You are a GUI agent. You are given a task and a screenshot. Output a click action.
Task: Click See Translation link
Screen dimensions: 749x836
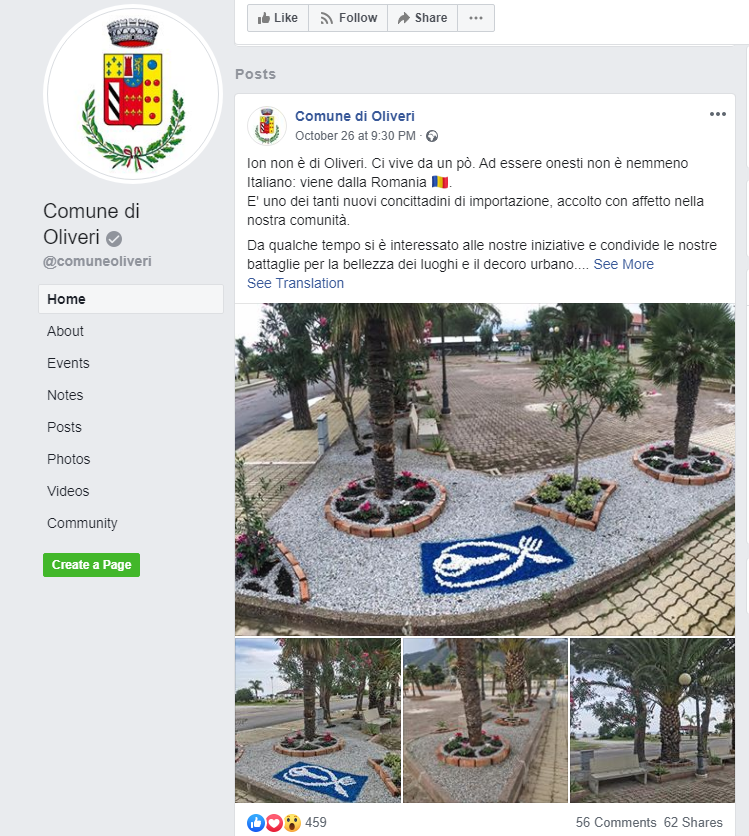coord(295,283)
